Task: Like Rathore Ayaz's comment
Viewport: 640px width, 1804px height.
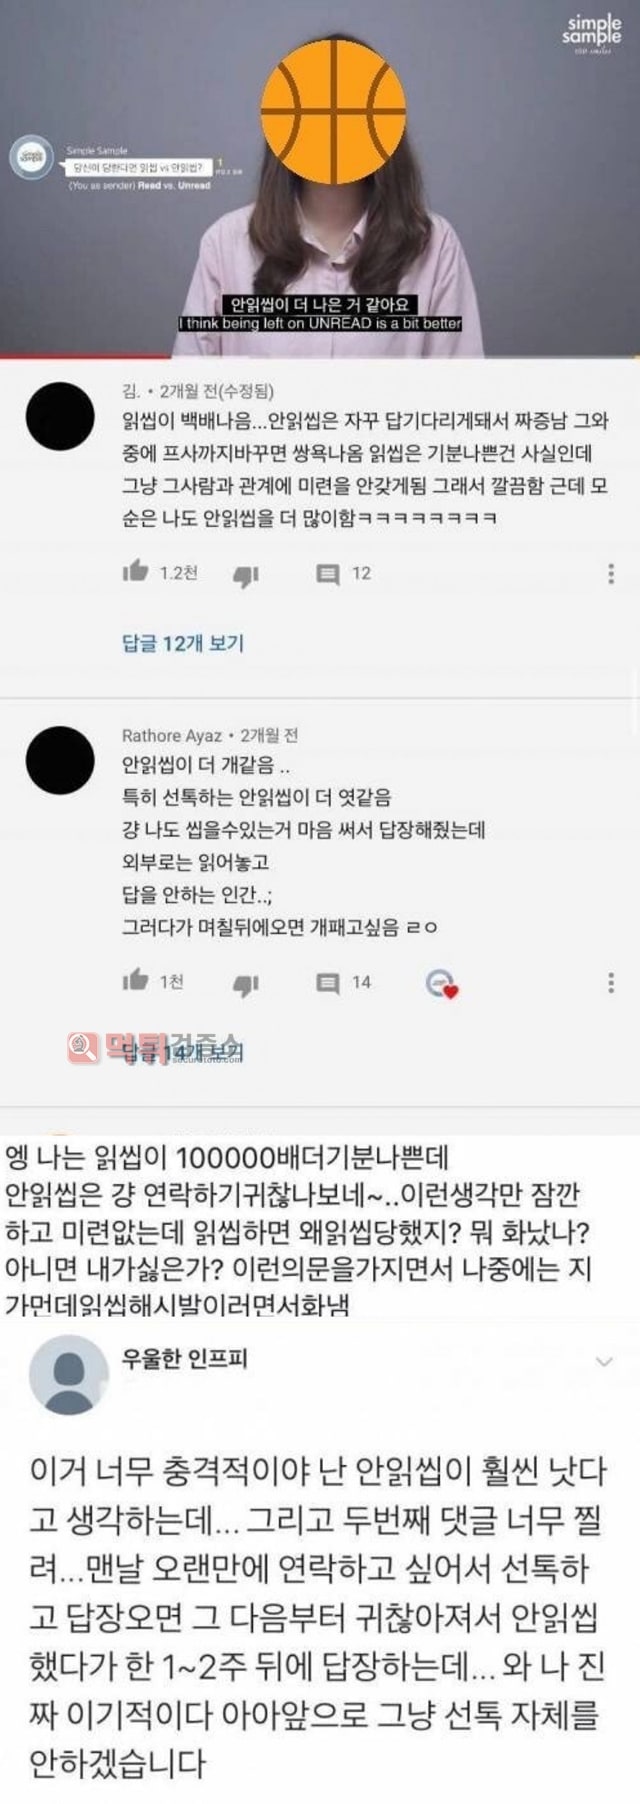Action: (135, 980)
